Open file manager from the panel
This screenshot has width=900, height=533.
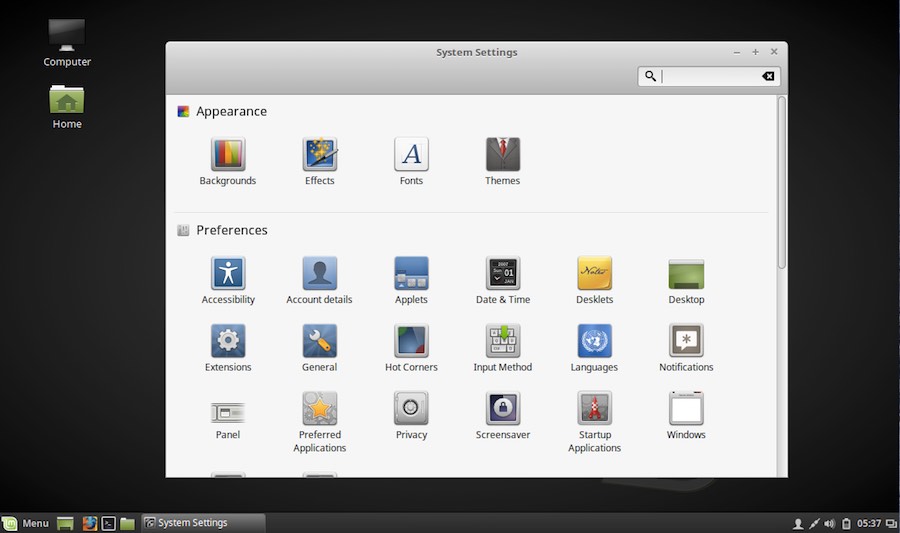point(127,523)
